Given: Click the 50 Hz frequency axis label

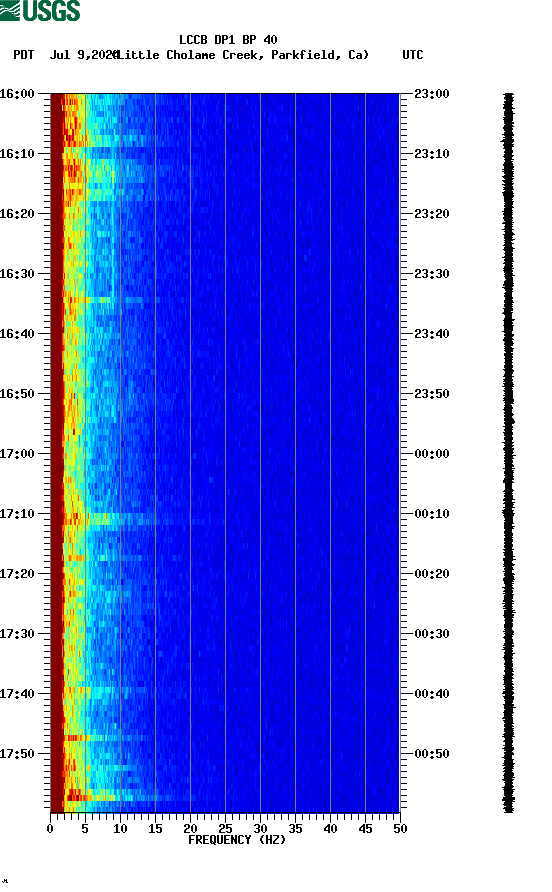Looking at the screenshot, I should pos(401,829).
